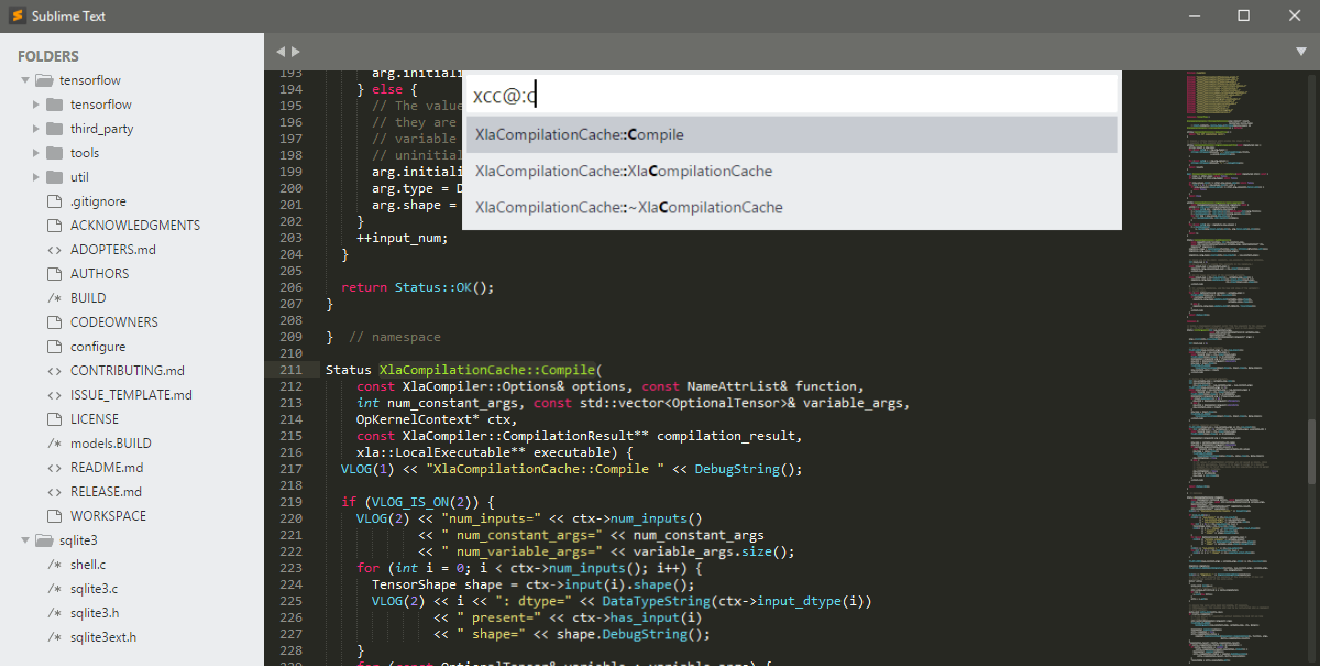Click the configure file icon
The width and height of the screenshot is (1320, 666).
(x=55, y=346)
